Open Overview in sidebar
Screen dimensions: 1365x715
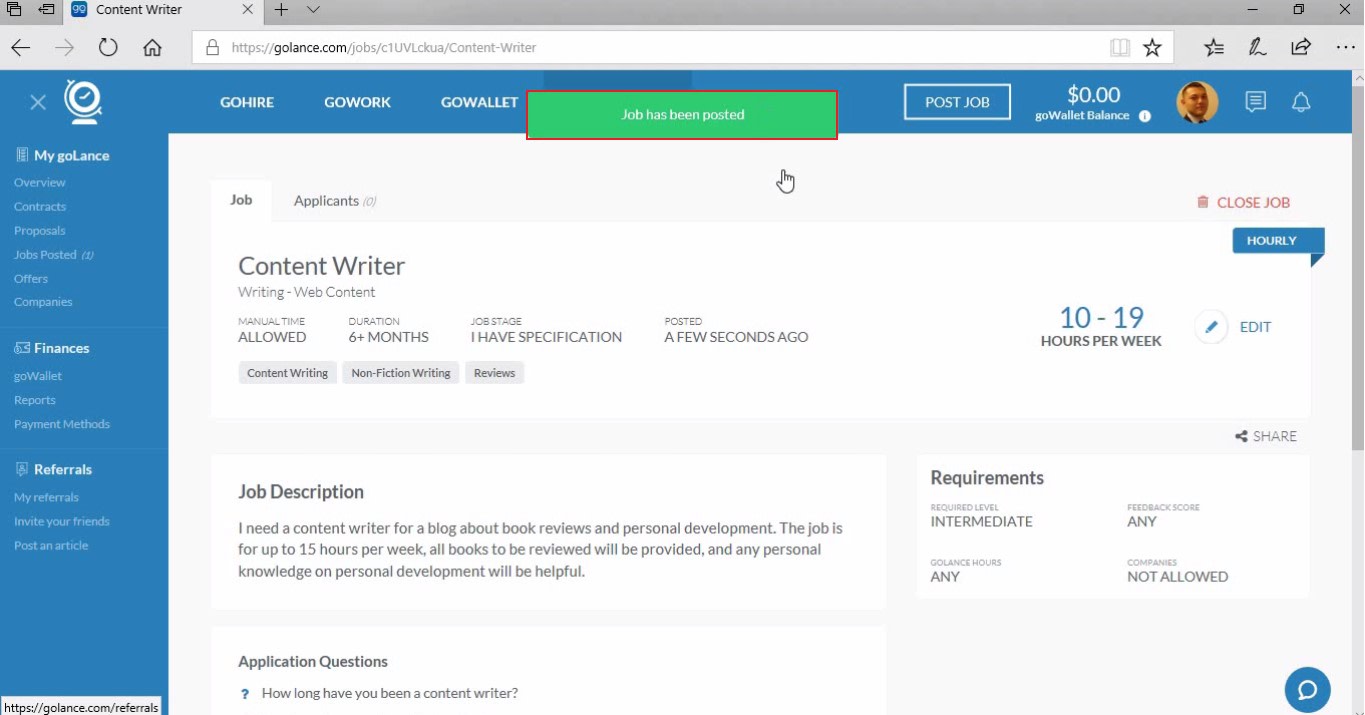pos(40,183)
